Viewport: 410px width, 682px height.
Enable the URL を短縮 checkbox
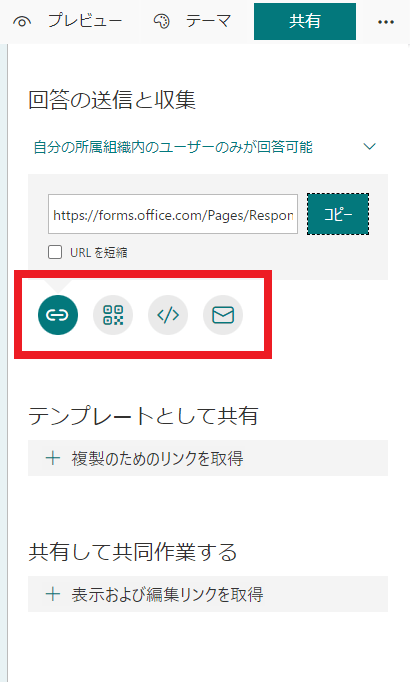(x=55, y=252)
